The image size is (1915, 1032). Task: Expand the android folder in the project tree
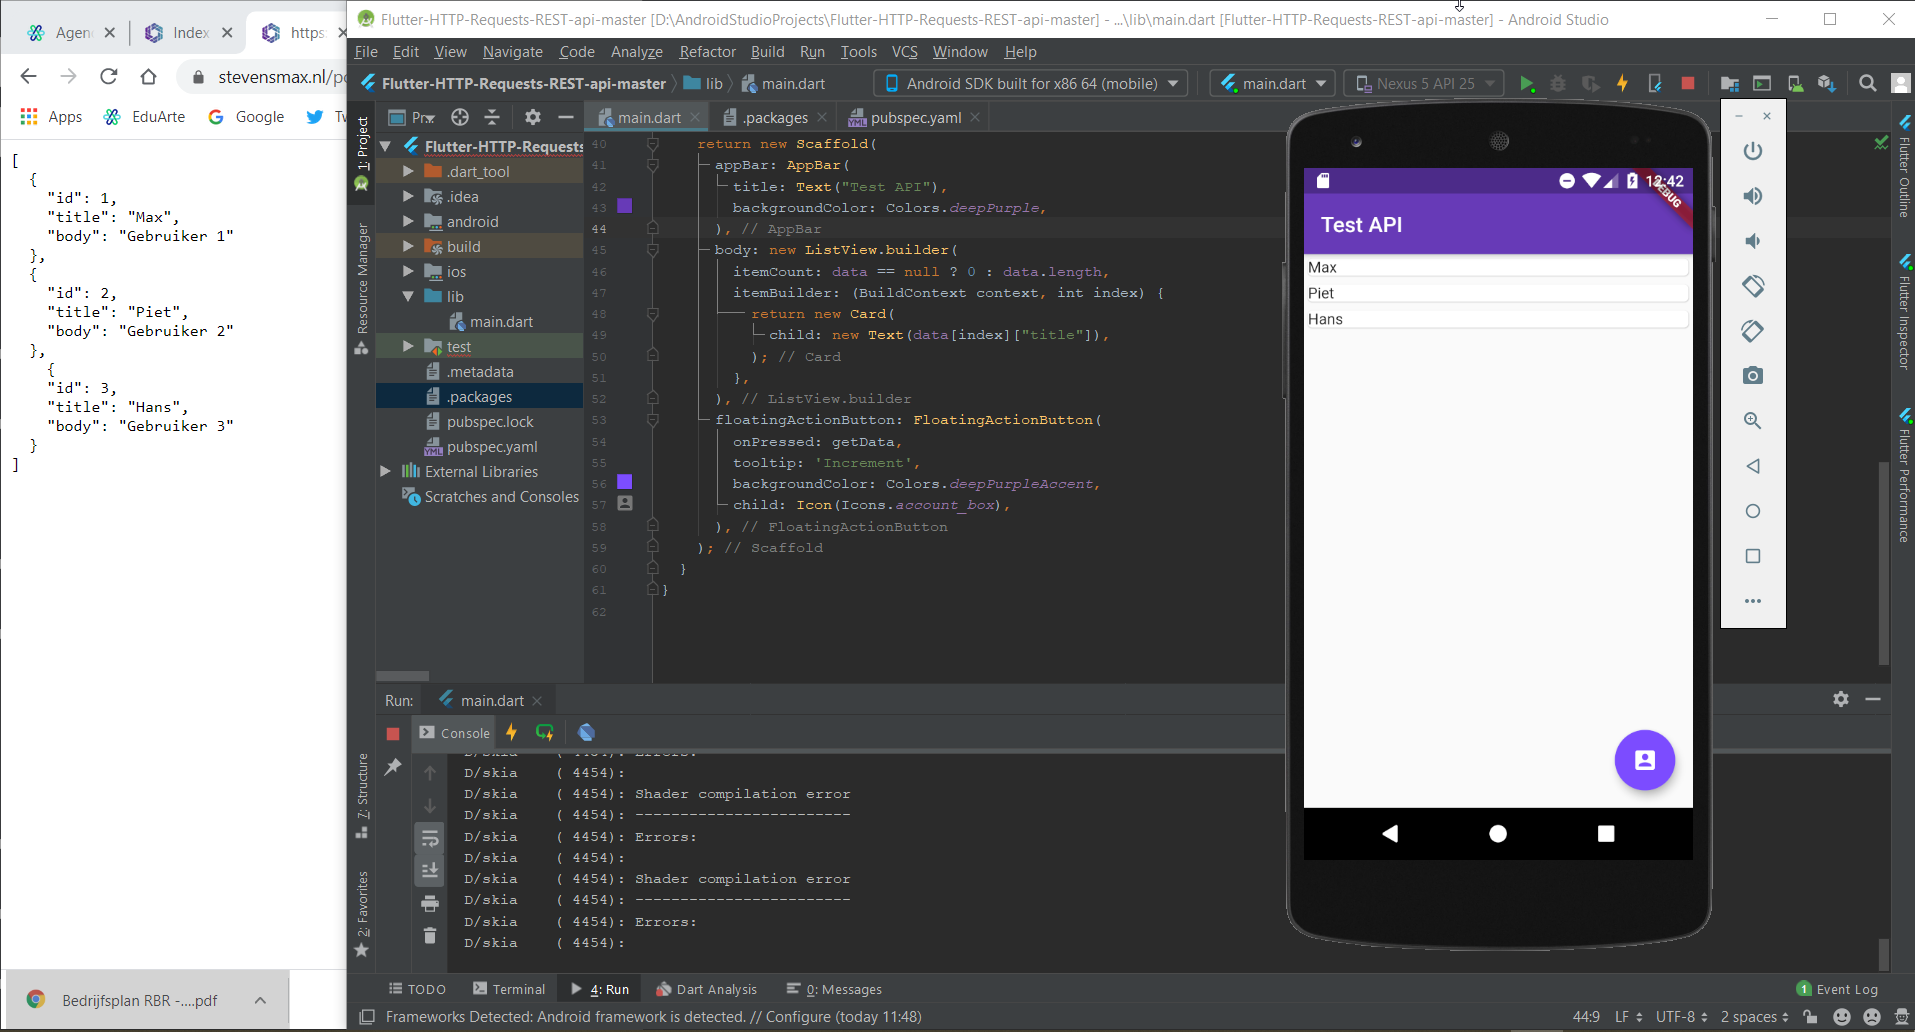tap(408, 222)
